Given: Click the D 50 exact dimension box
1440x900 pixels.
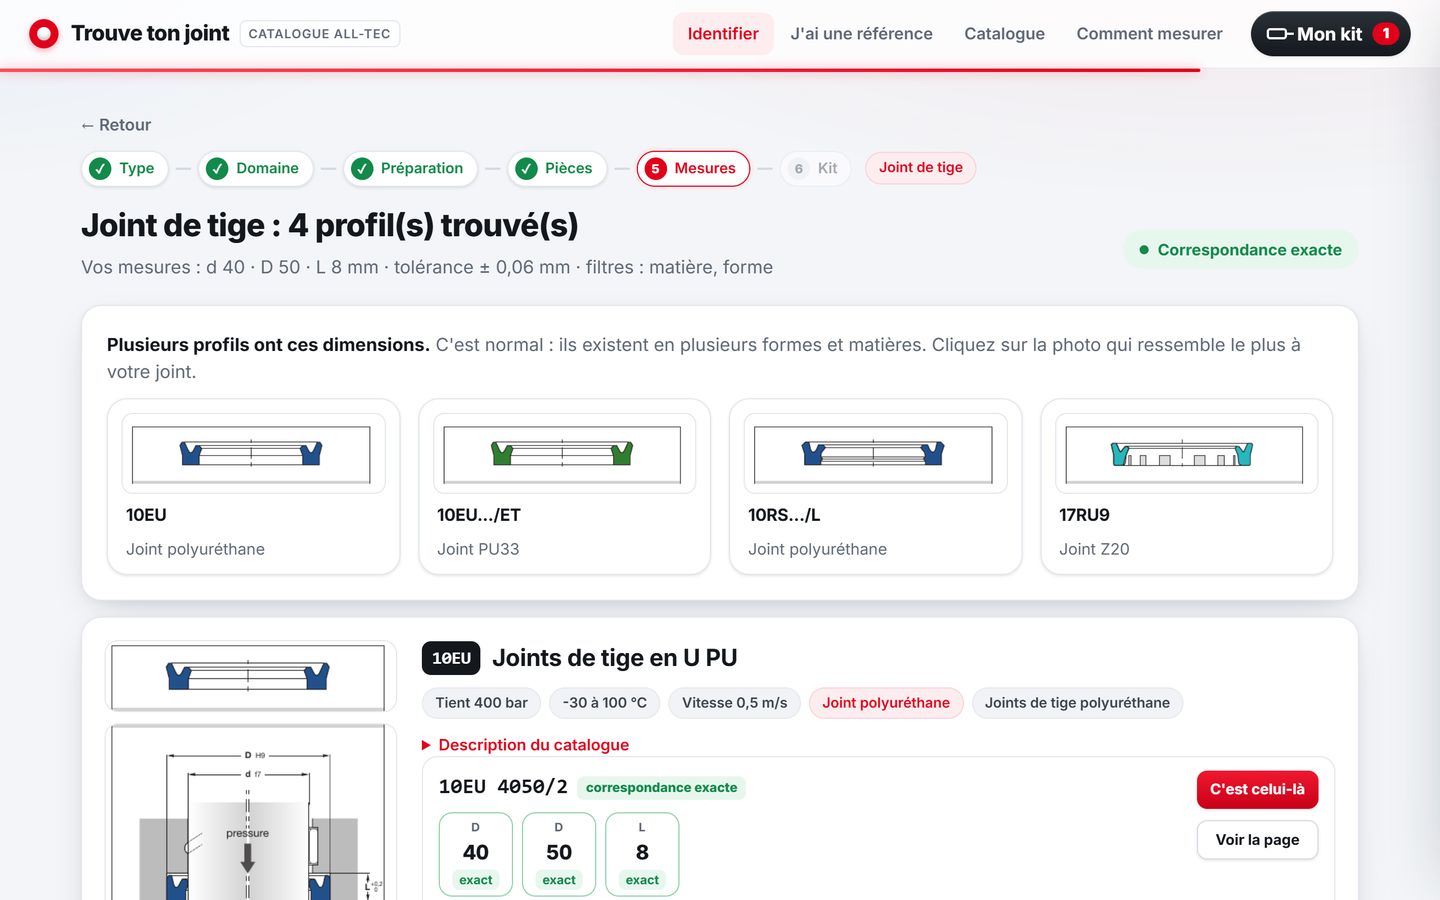Looking at the screenshot, I should [x=559, y=854].
